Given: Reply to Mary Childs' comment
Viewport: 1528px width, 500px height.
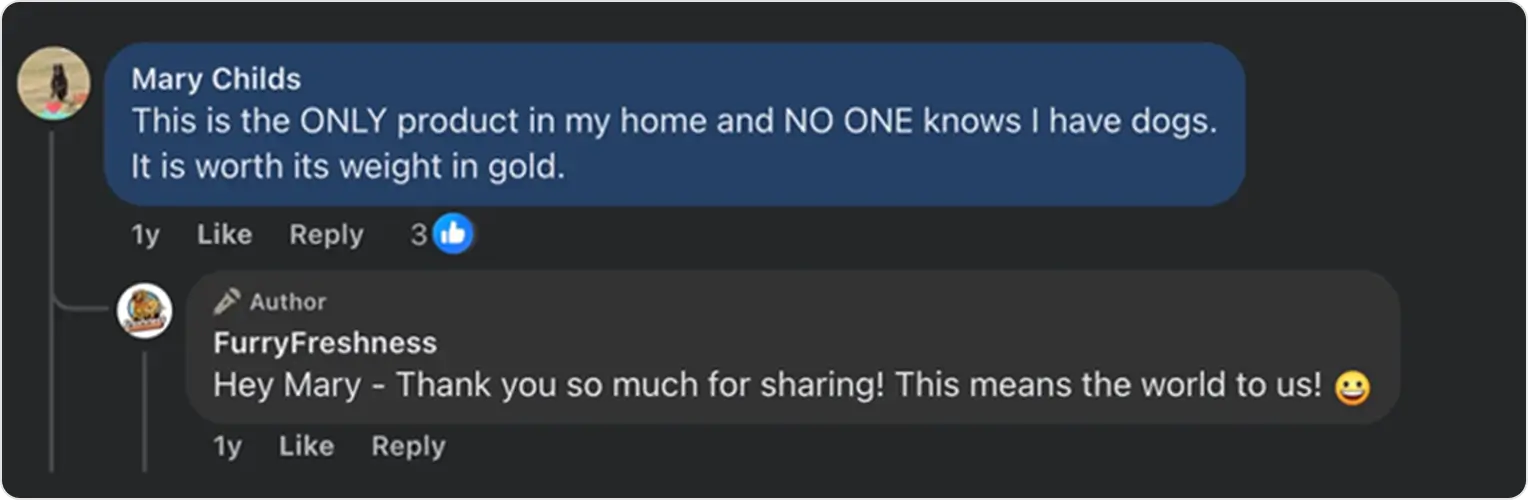Looking at the screenshot, I should [326, 235].
